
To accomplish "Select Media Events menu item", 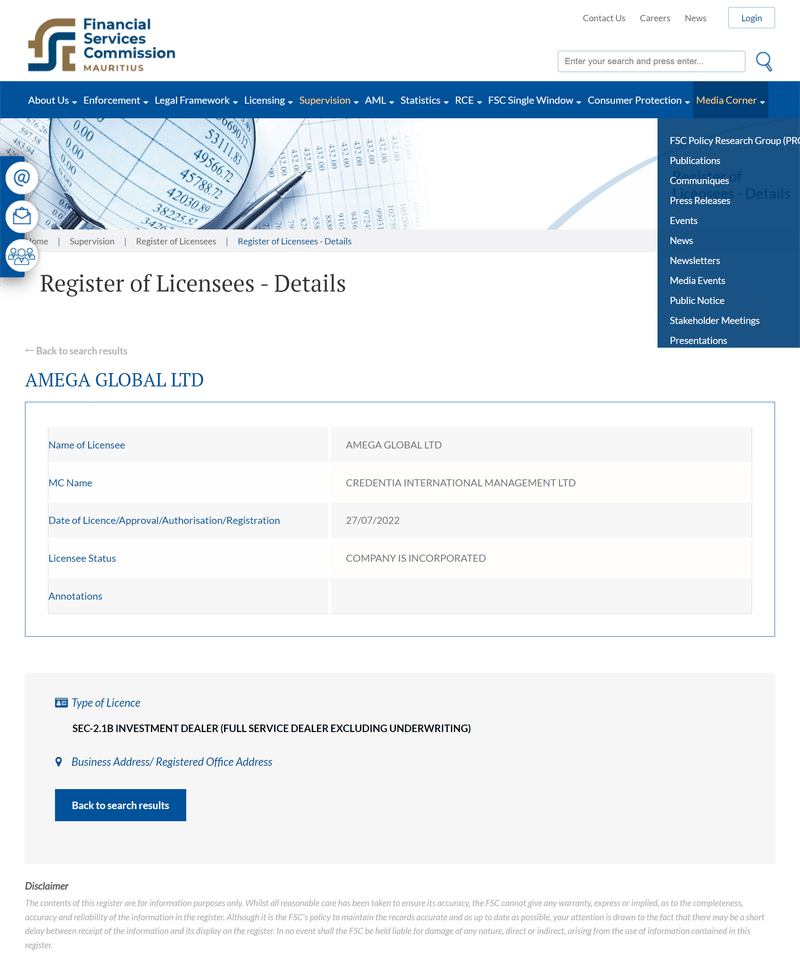I will pyautogui.click(x=697, y=280).
